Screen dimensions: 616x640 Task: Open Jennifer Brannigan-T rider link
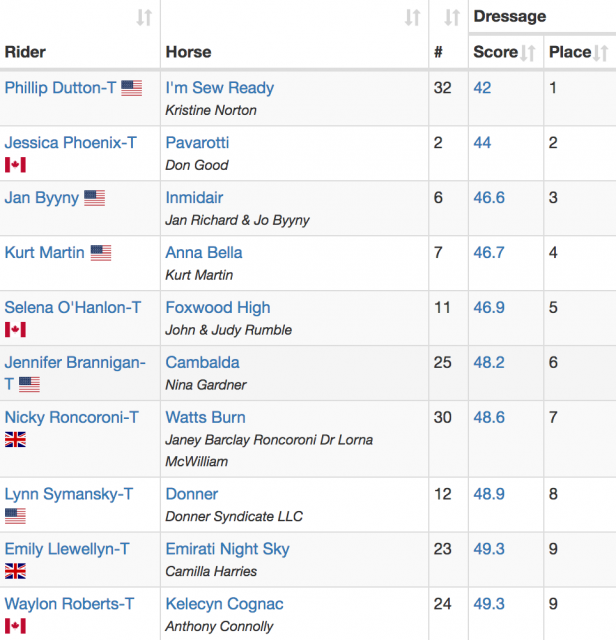pos(75,373)
